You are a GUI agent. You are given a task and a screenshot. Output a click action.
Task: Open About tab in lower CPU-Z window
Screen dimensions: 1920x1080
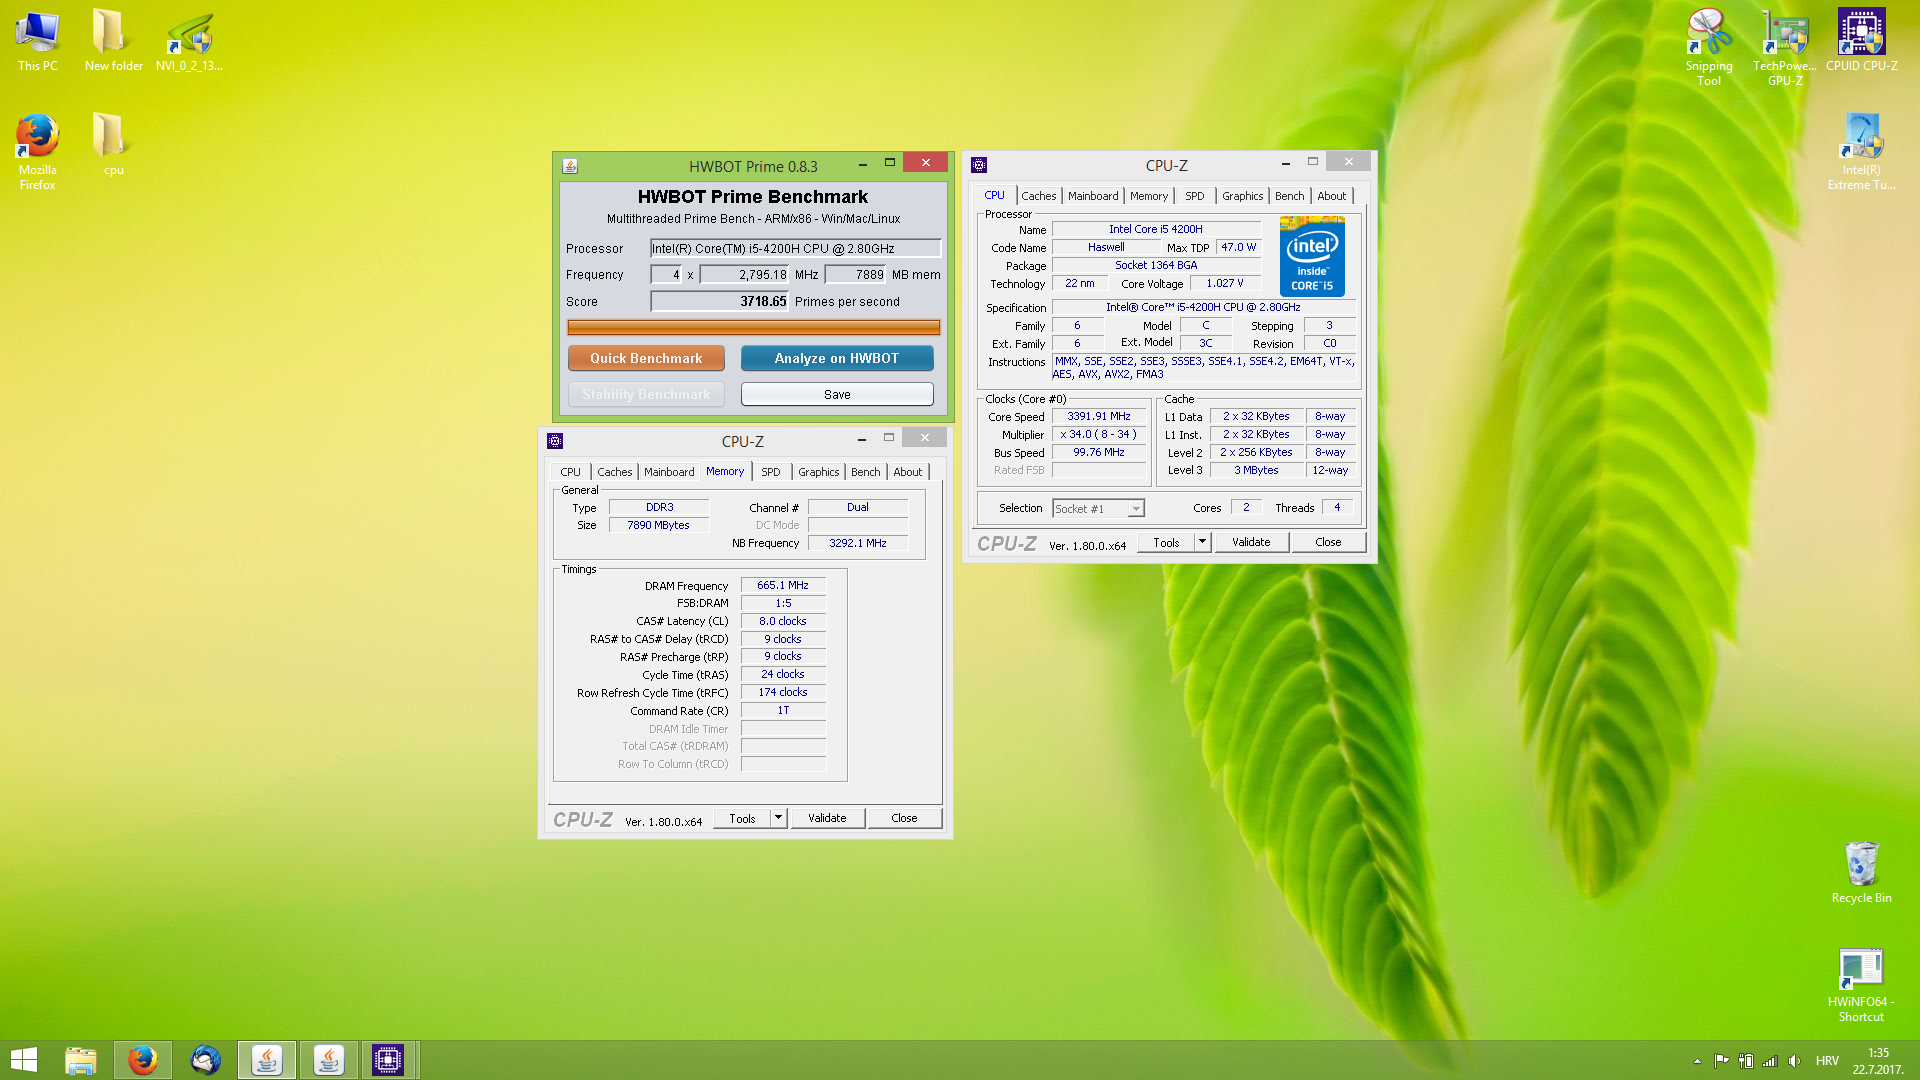tap(908, 472)
